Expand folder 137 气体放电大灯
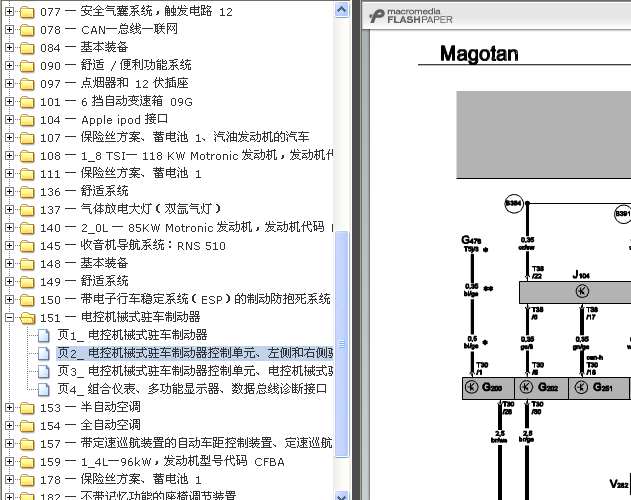The image size is (631, 500). 9,209
